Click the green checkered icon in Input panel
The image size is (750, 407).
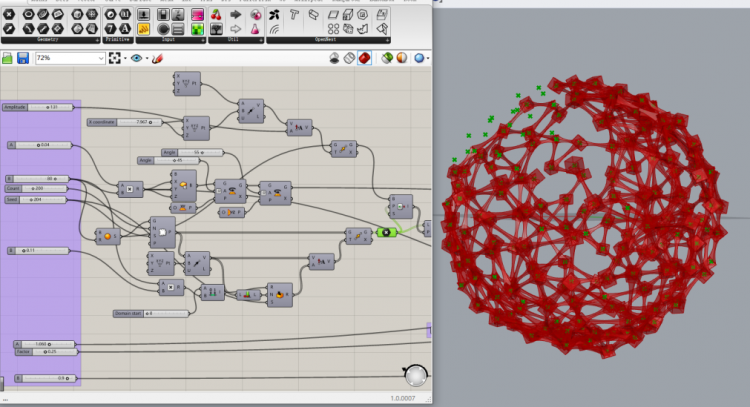tap(198, 29)
